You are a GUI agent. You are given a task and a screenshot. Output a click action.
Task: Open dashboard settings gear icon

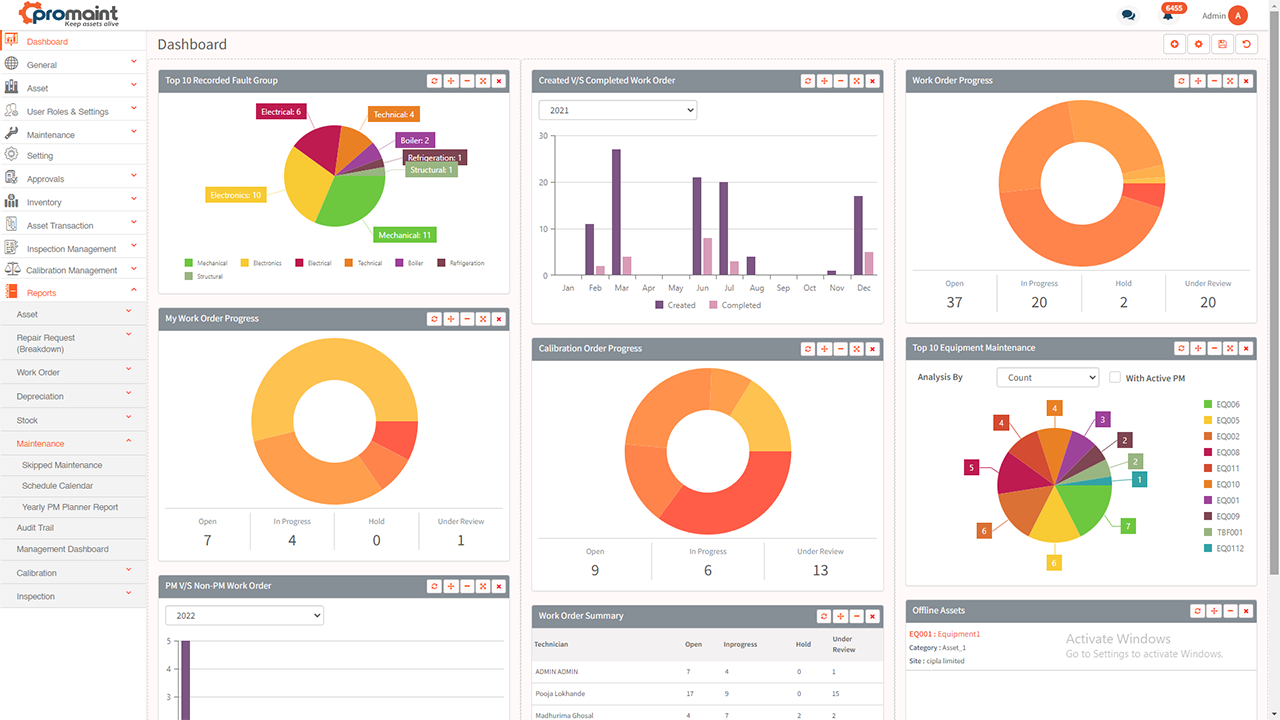point(1198,44)
